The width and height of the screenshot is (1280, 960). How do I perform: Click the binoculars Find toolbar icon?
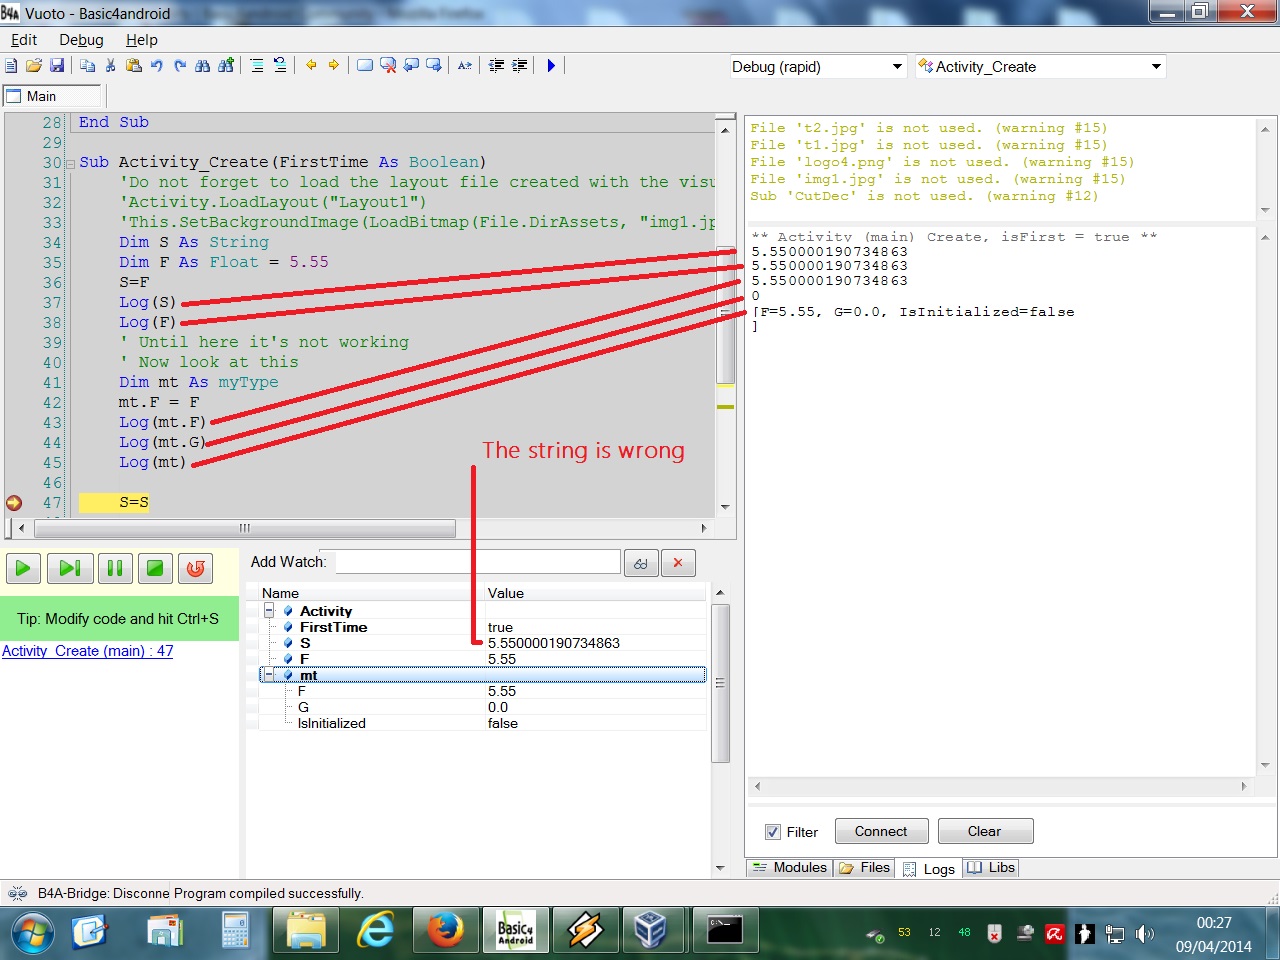(203, 66)
